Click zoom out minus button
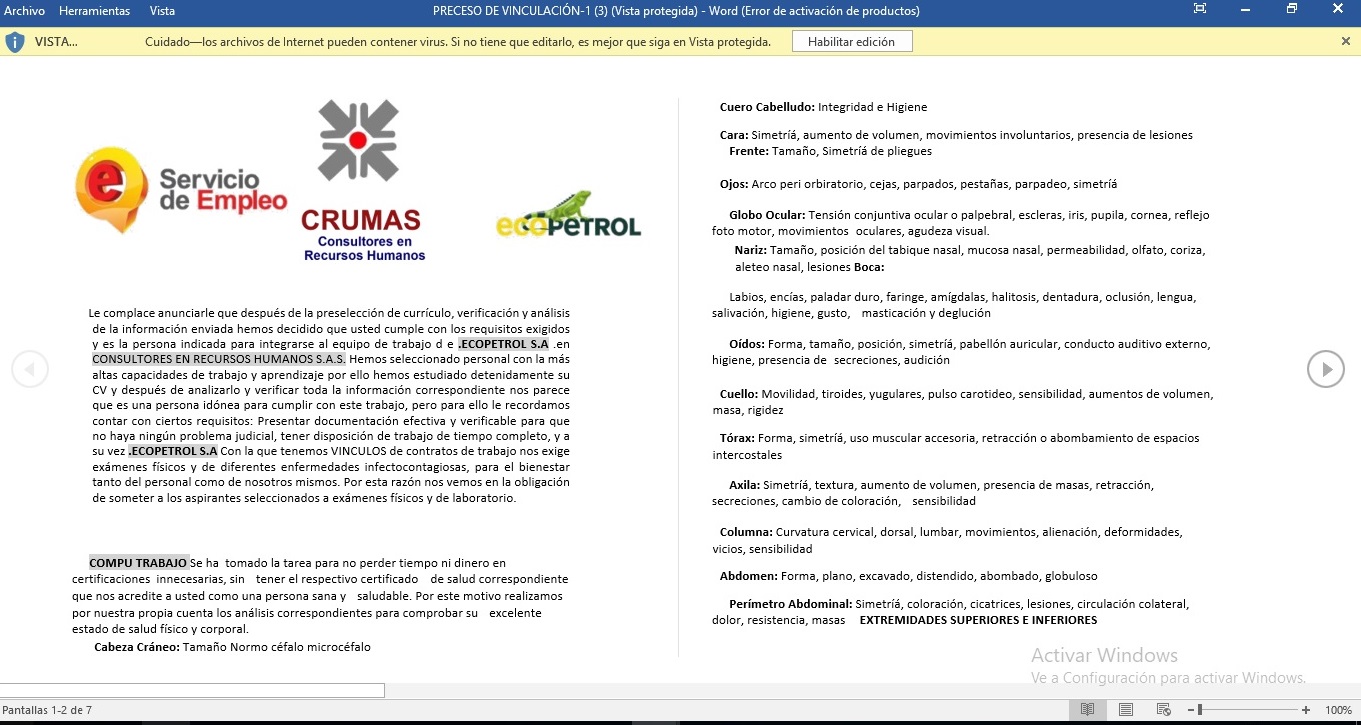1361x725 pixels. coord(1191,710)
